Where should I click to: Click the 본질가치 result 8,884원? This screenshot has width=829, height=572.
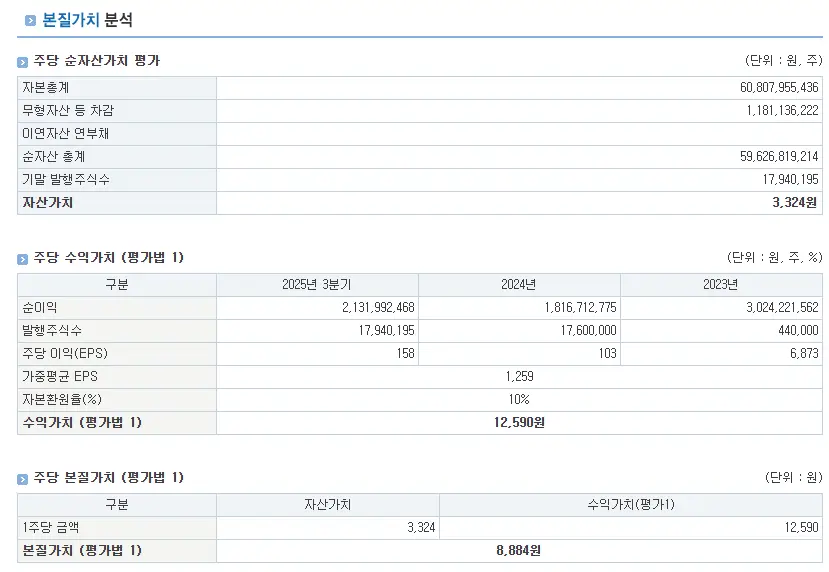pos(519,551)
